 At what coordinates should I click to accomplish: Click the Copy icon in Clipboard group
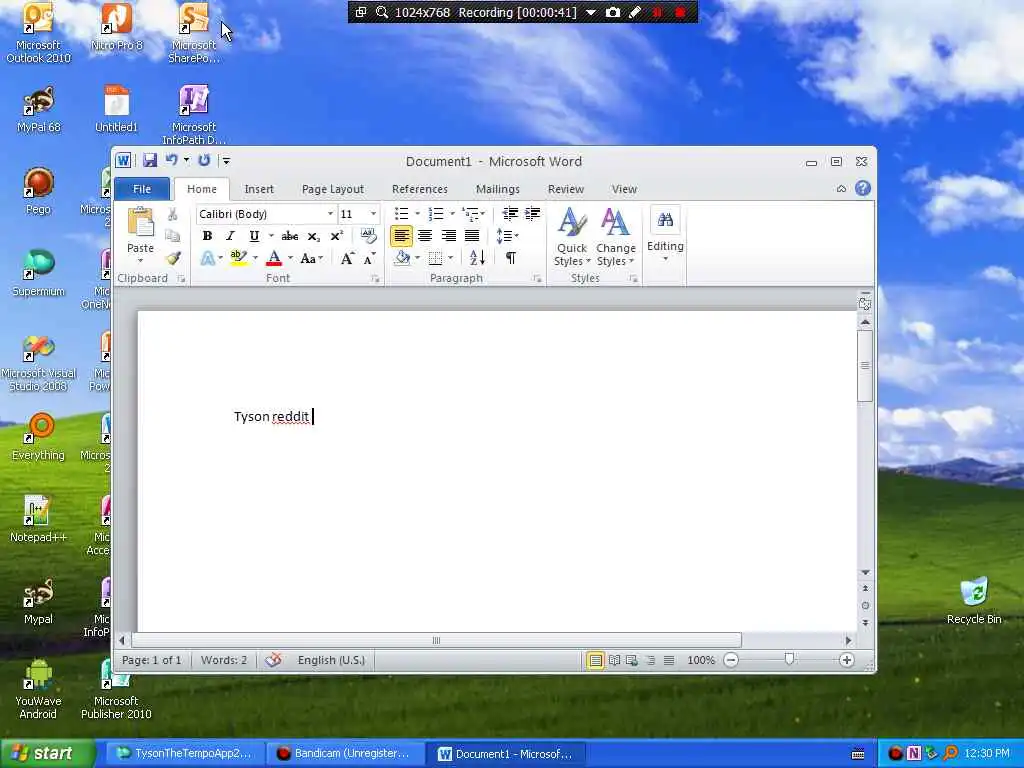pyautogui.click(x=172, y=236)
